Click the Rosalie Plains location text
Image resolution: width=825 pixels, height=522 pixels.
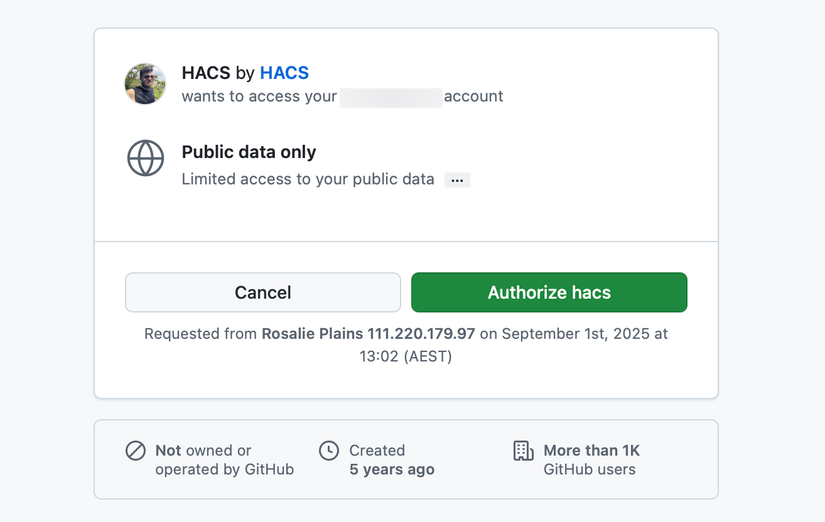pos(312,334)
